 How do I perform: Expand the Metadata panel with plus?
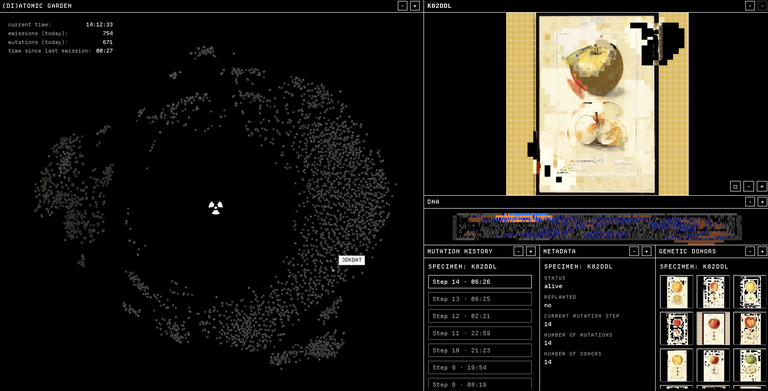[x=647, y=251]
